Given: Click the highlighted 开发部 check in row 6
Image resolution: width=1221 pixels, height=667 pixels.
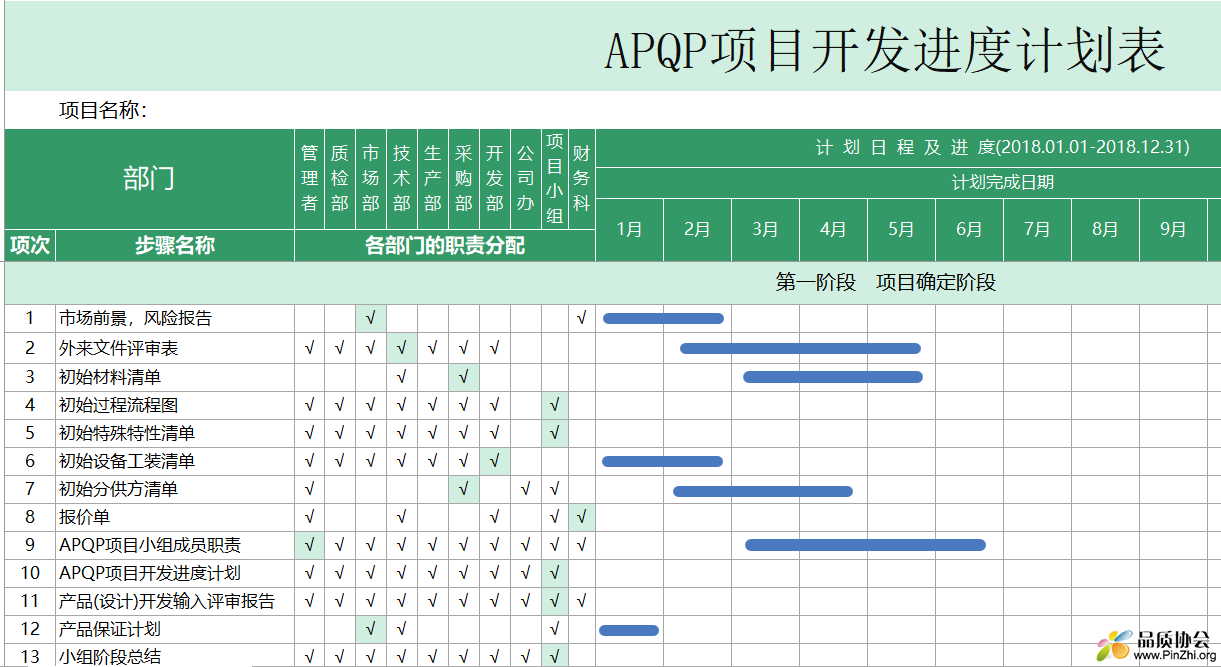Looking at the screenshot, I should tap(495, 461).
